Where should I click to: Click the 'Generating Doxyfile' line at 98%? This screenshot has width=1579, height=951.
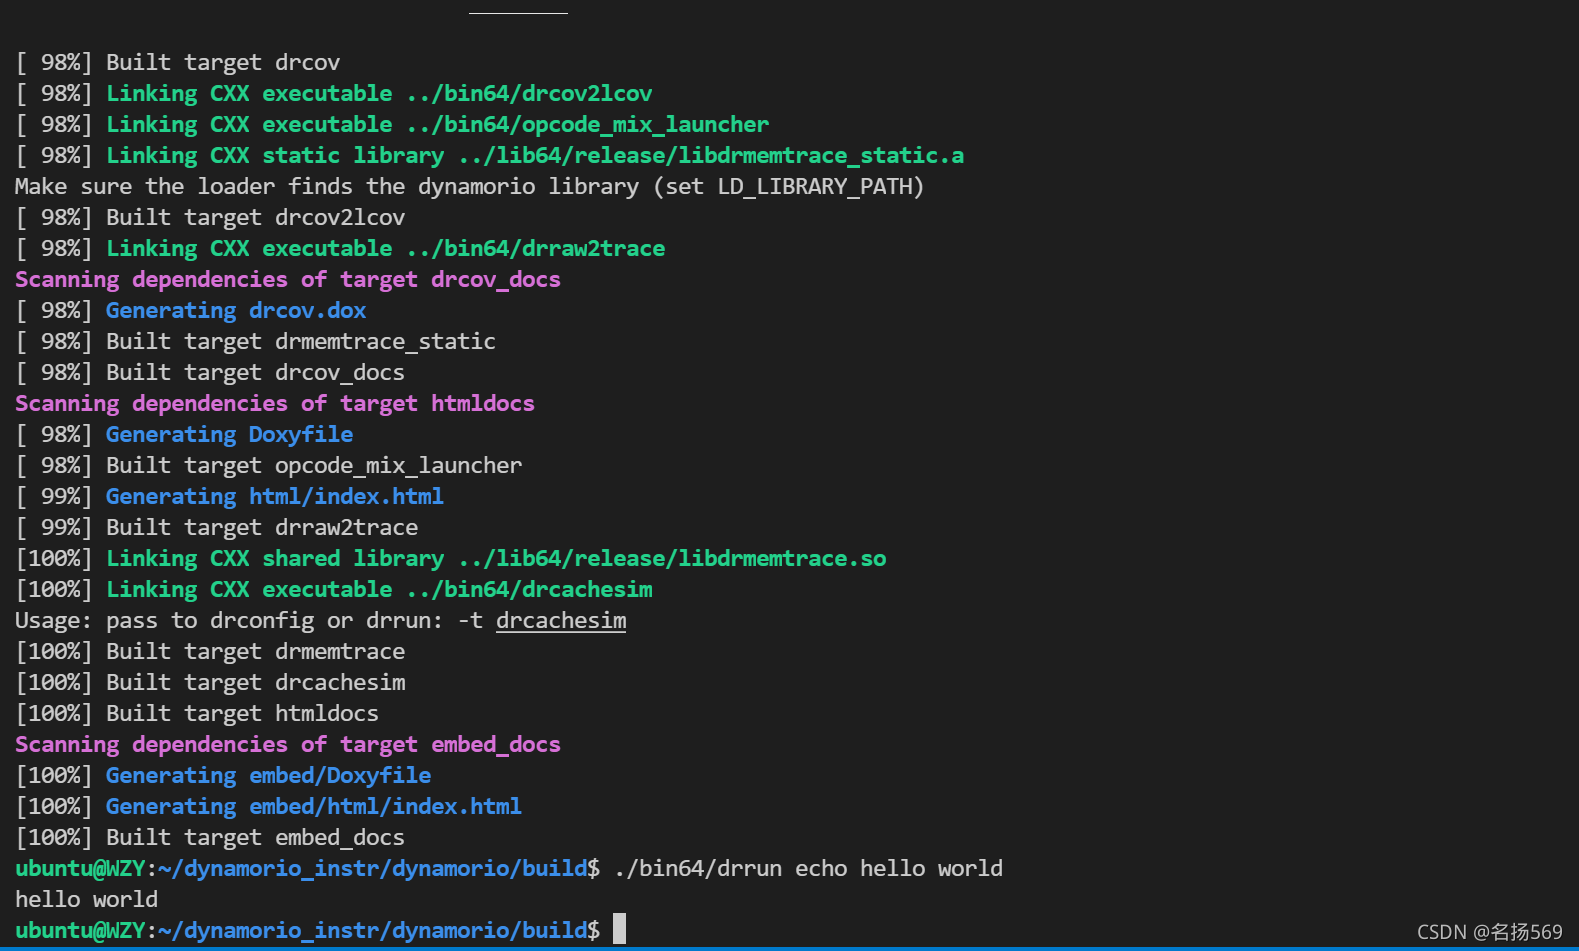click(184, 435)
